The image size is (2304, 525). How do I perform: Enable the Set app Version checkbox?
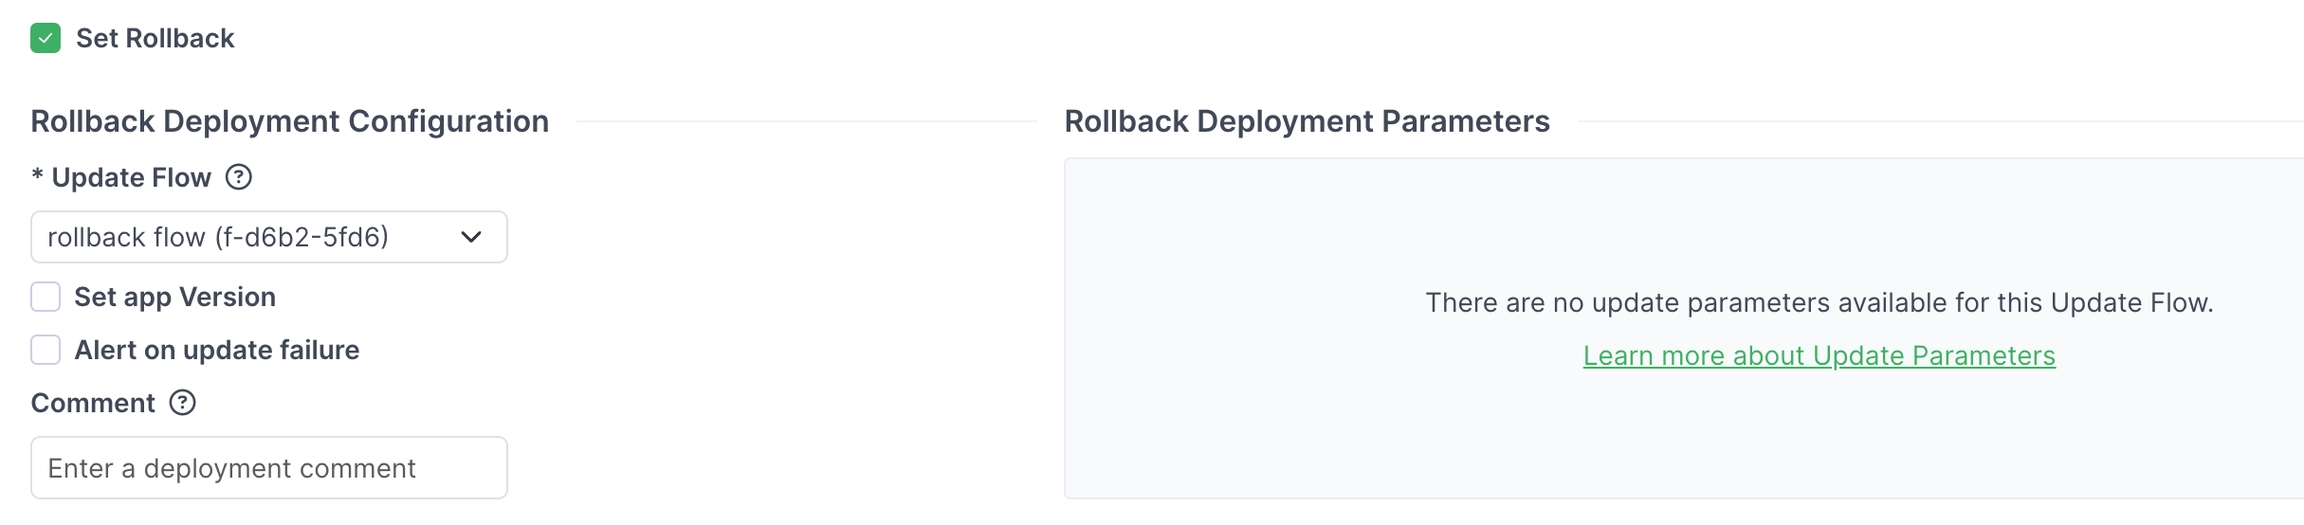(x=45, y=297)
